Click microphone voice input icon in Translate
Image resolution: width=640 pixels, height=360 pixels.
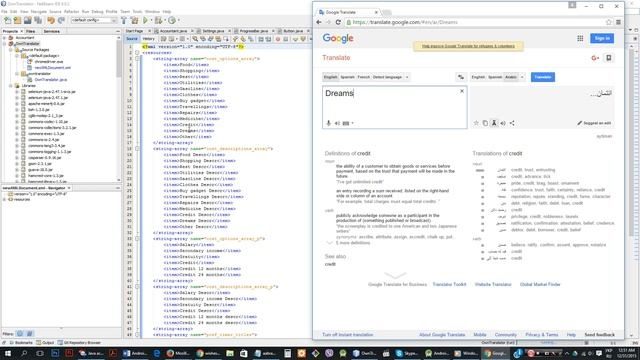click(x=329, y=123)
